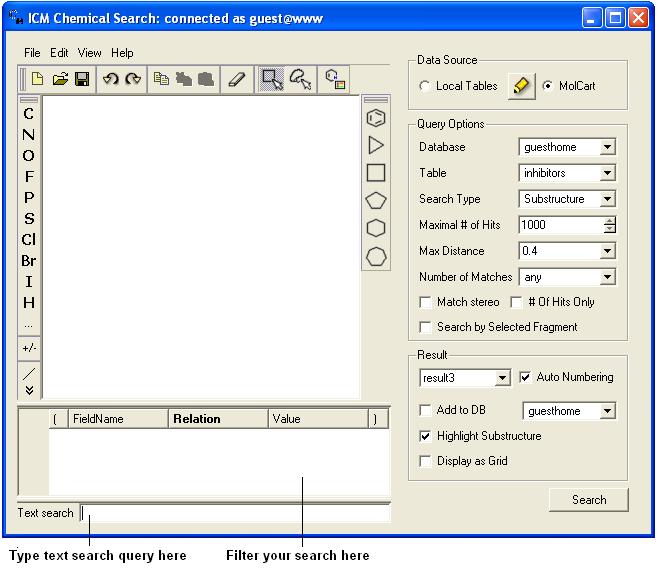Click the Search button

coord(589,500)
